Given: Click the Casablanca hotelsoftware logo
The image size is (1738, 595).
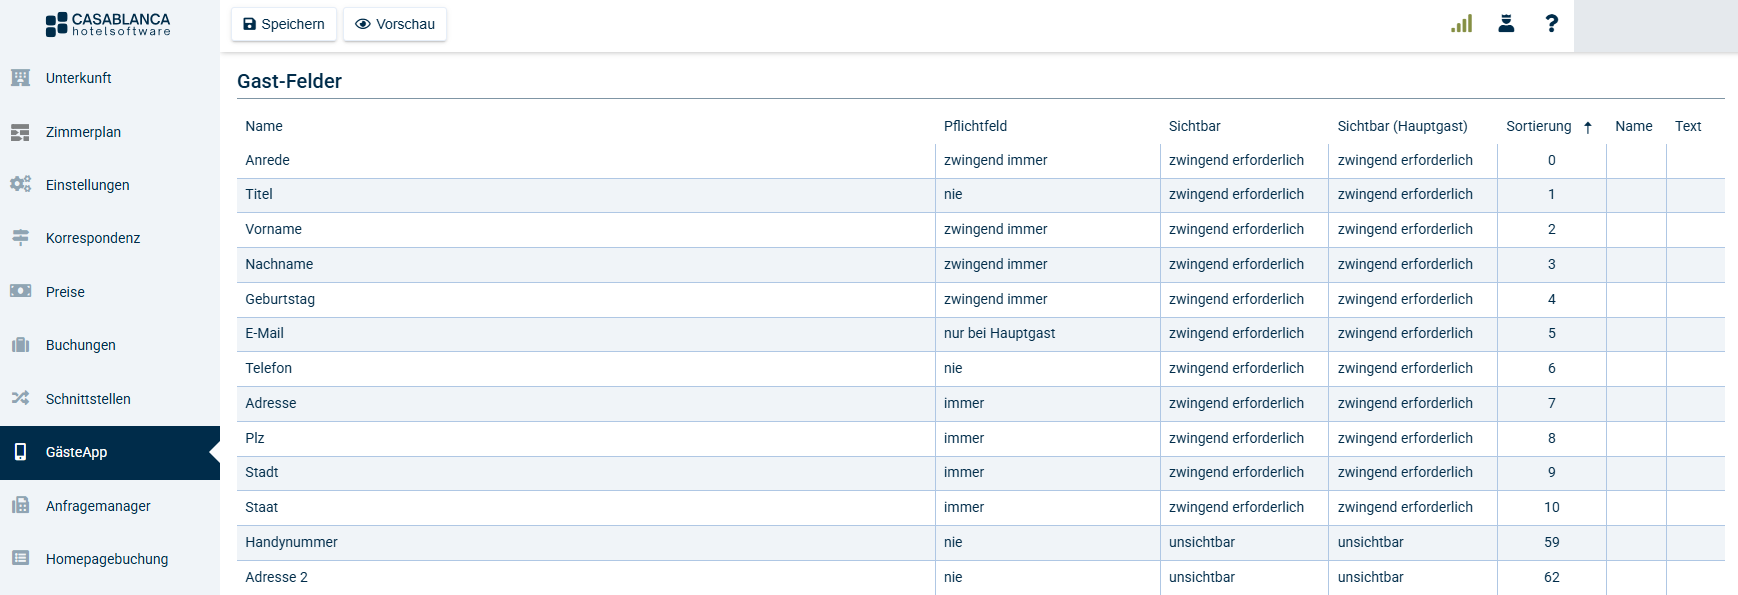Looking at the screenshot, I should click(x=108, y=24).
